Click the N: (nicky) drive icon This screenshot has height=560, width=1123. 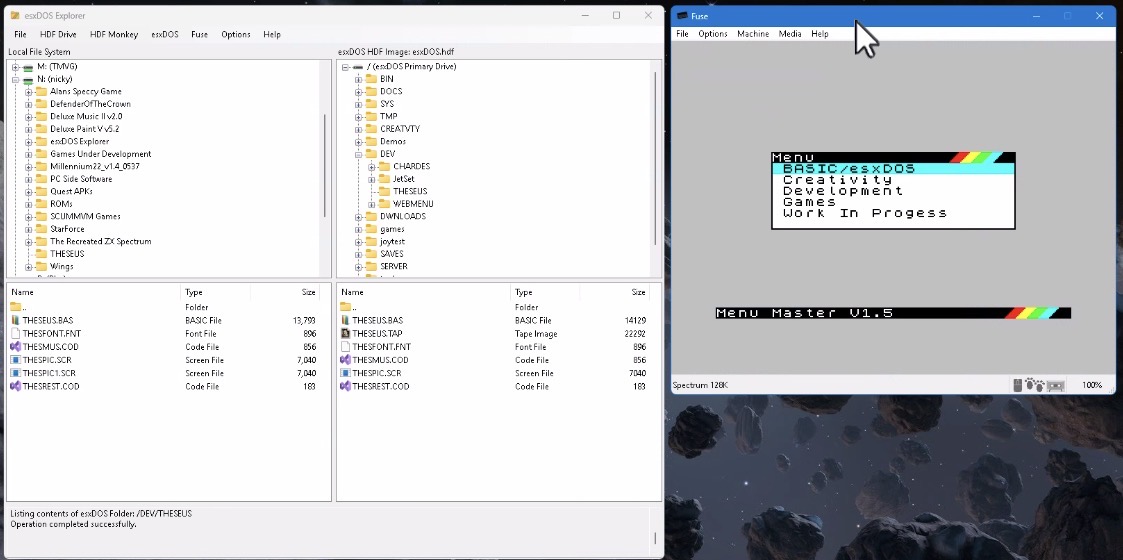(28, 79)
